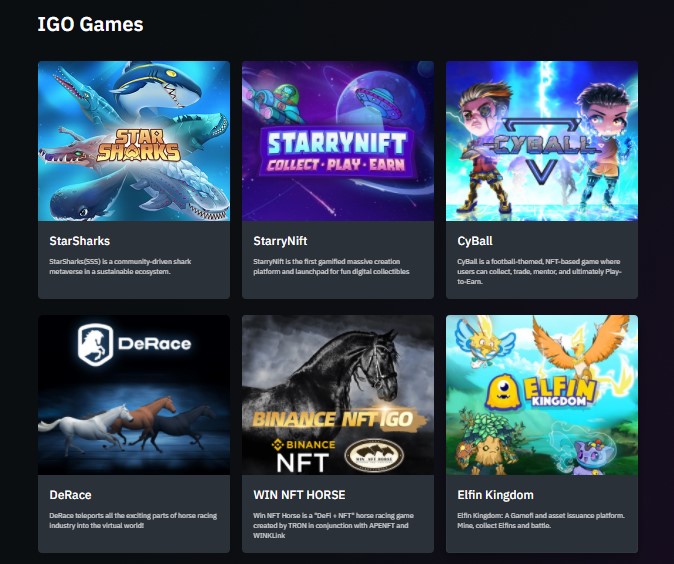
Task: Open the StarSharks game banner image
Action: coord(134,141)
